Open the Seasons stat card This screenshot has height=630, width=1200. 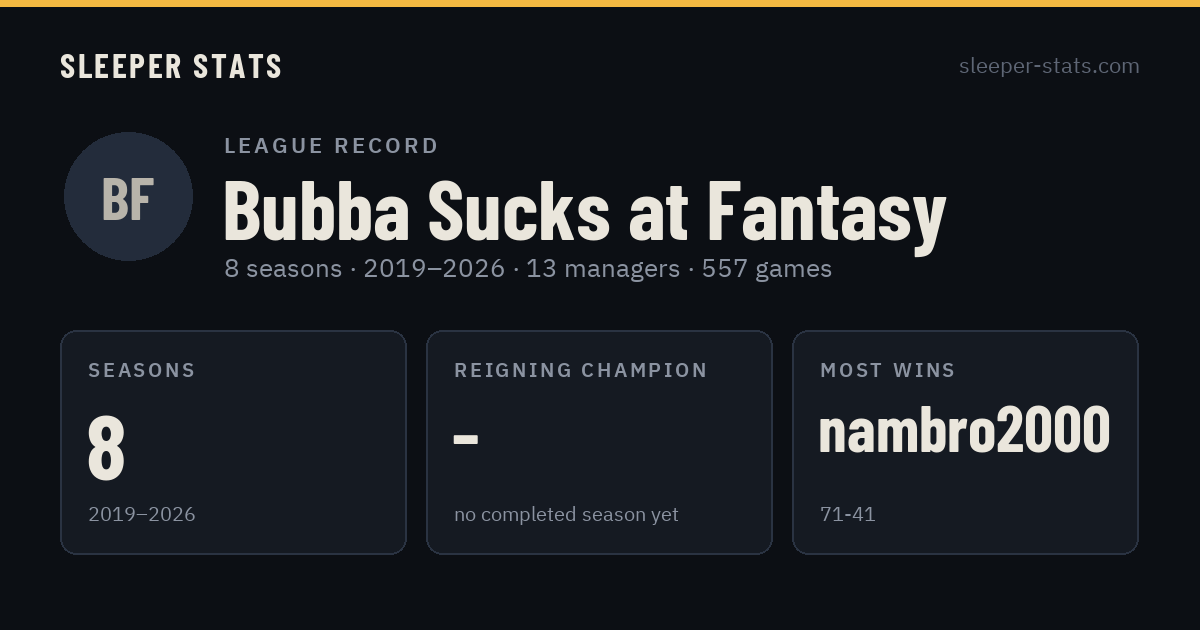point(233,442)
